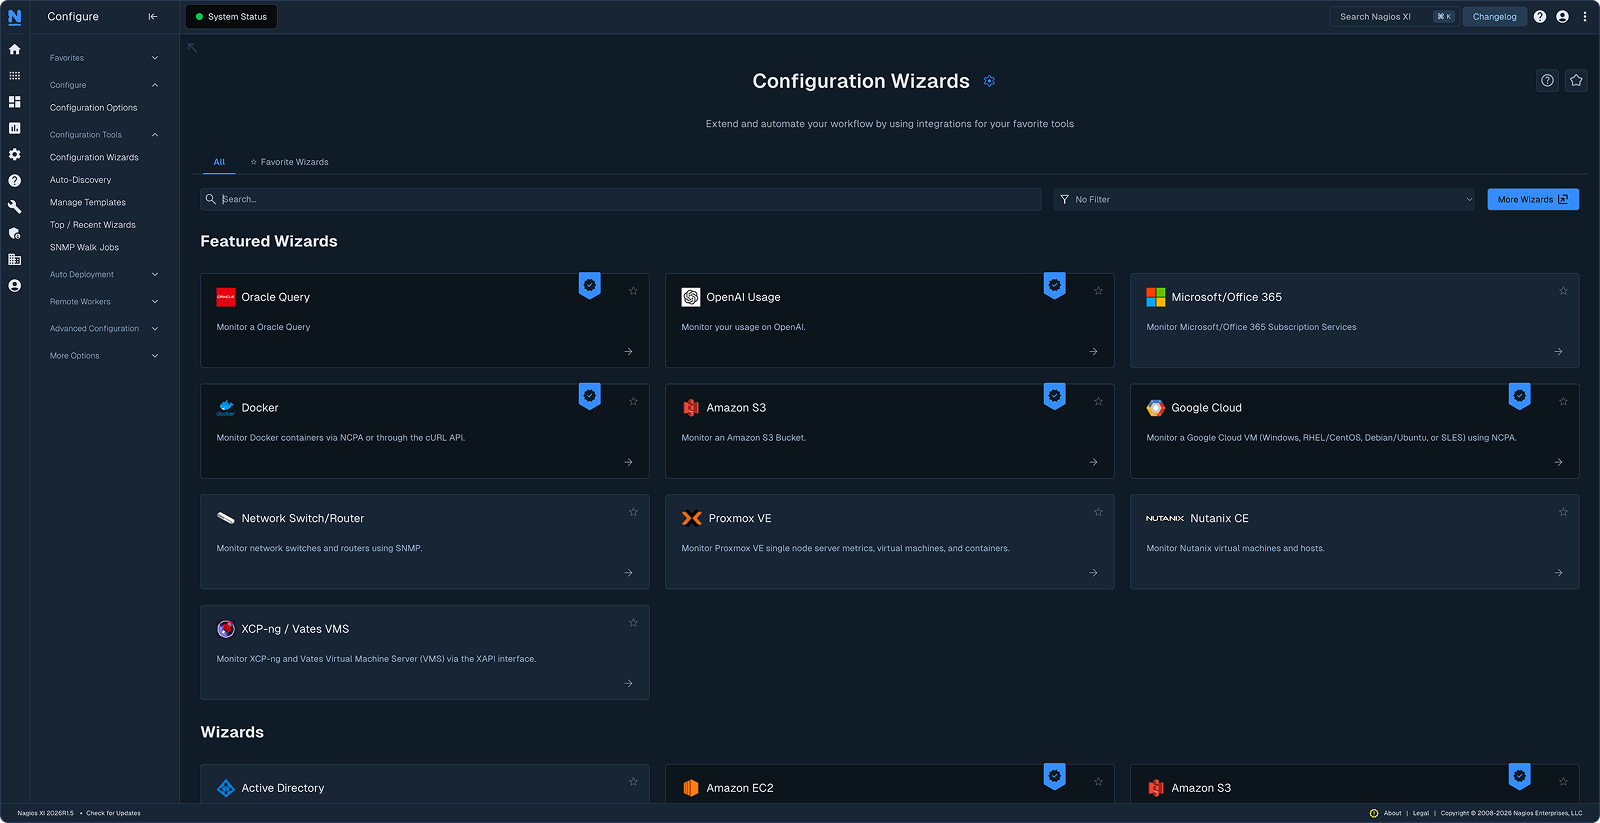Screen dimensions: 1600x823
Task: Click verified badge on Featured Amazon S3 card
Action: (x=1054, y=397)
